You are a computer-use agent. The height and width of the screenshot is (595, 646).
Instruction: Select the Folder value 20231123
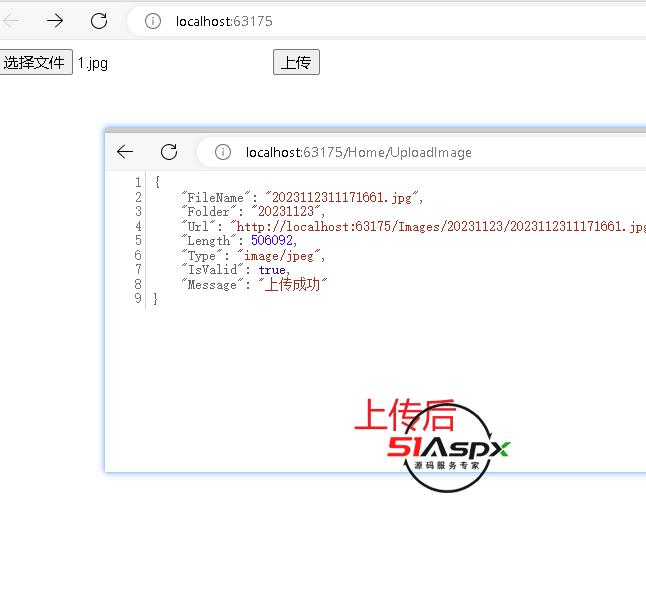click(x=286, y=212)
